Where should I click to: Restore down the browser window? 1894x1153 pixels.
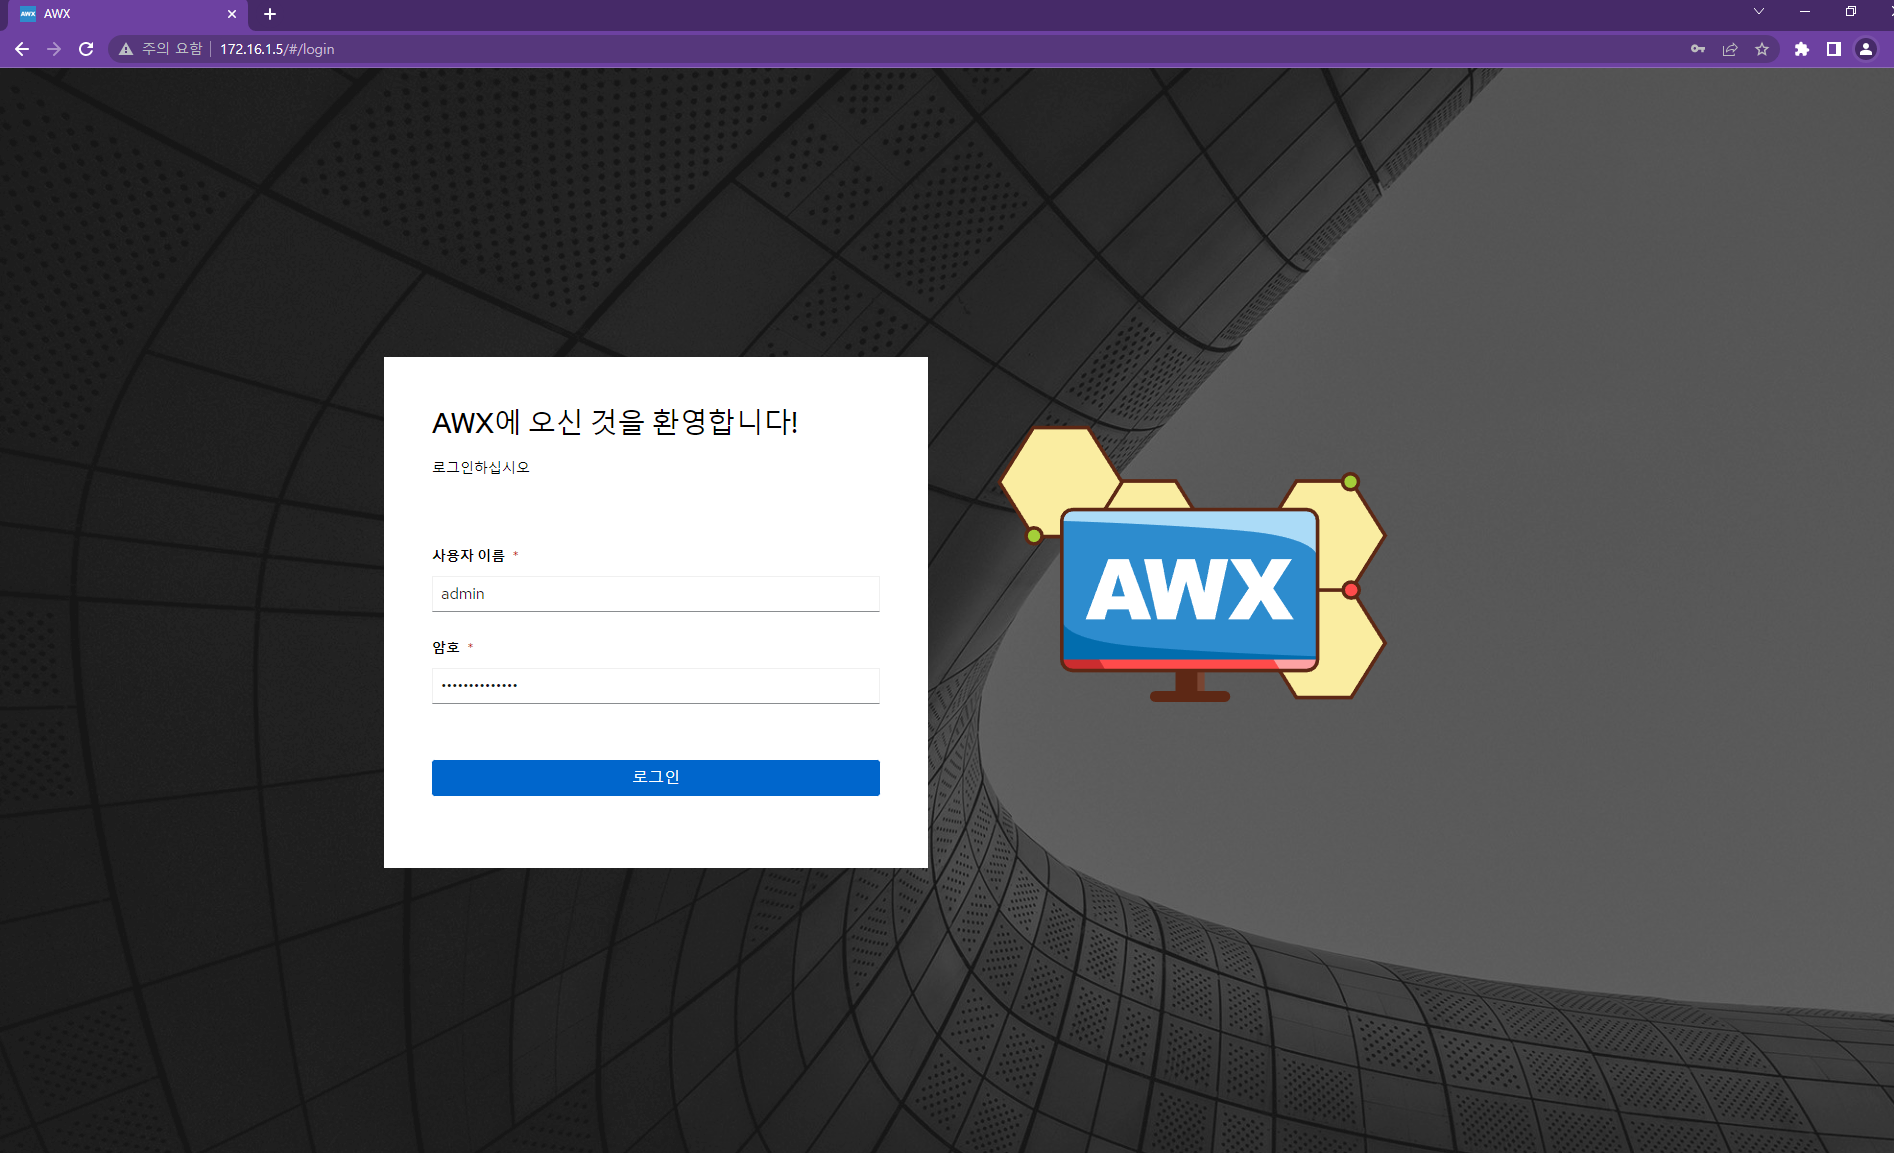[1851, 12]
